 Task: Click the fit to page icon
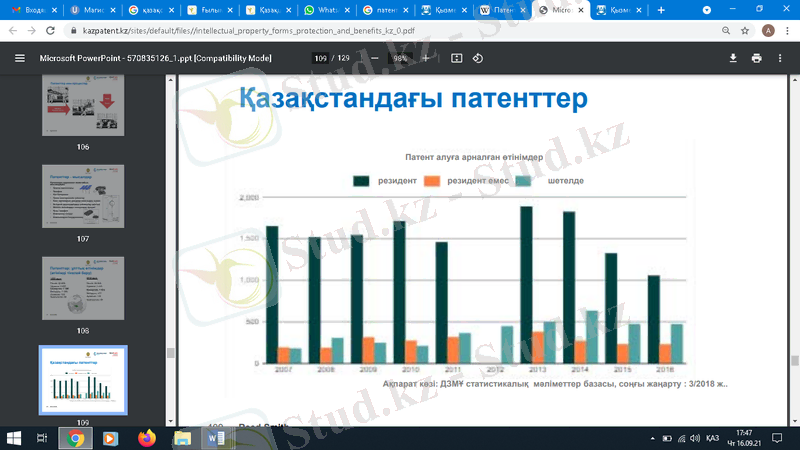(x=457, y=58)
